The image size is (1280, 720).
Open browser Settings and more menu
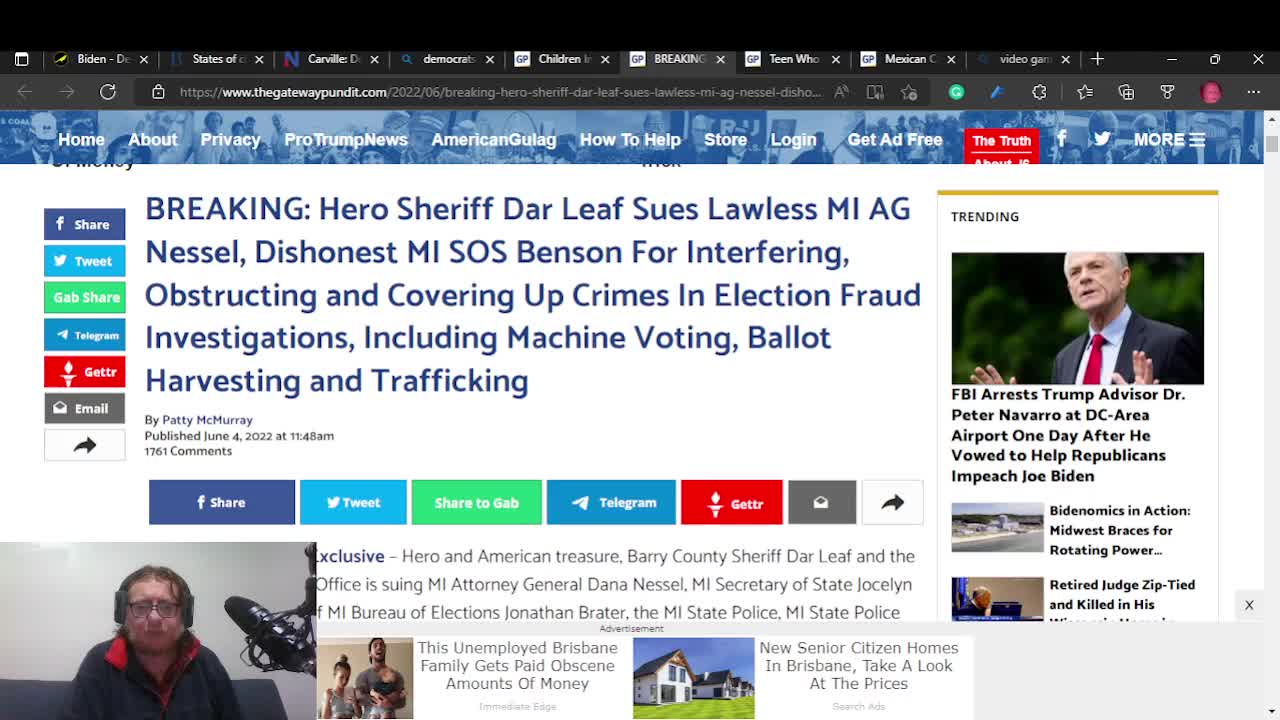(x=1254, y=92)
